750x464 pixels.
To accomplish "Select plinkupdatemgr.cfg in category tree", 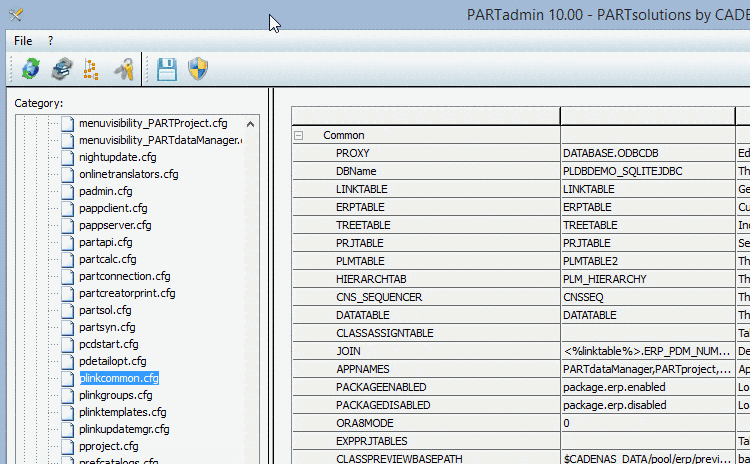I will pos(124,430).
